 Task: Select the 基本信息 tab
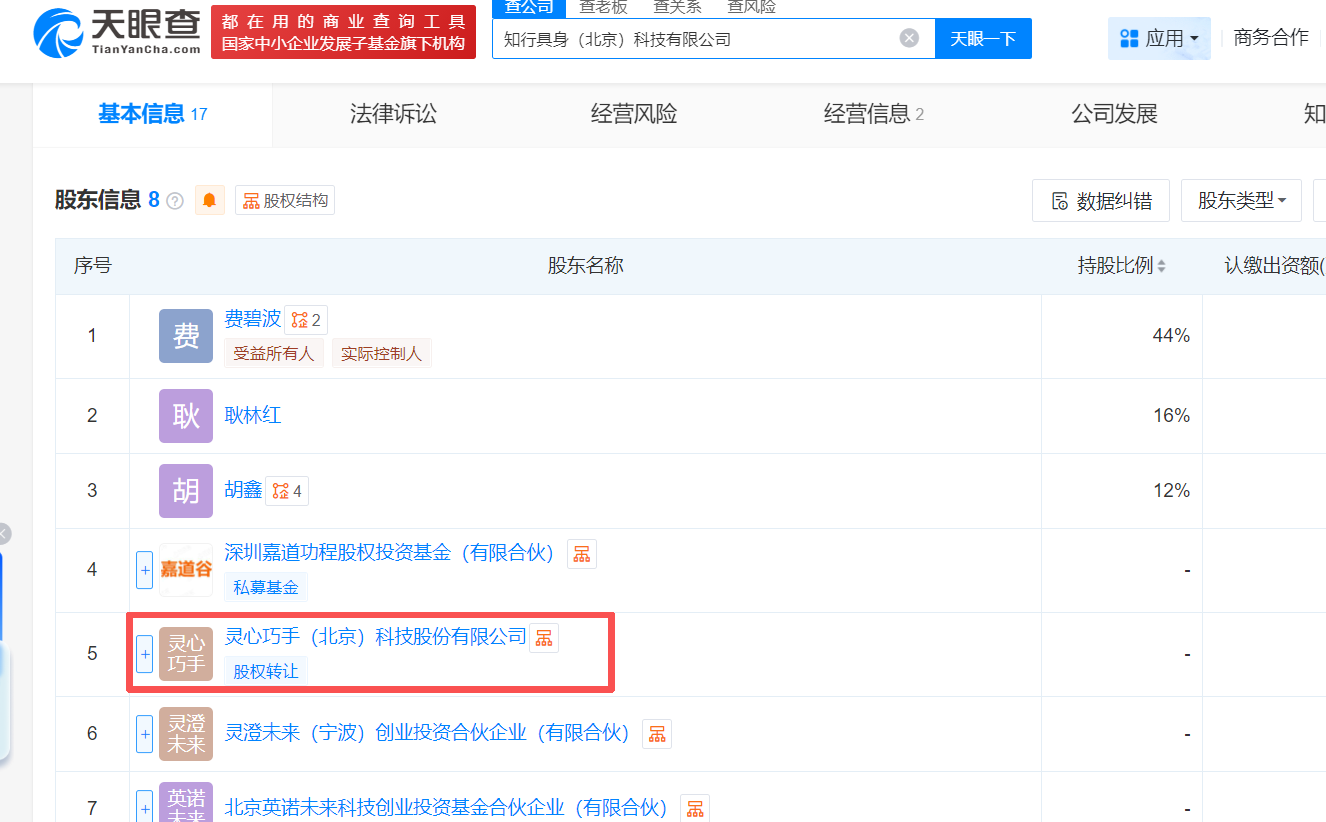[x=152, y=114]
